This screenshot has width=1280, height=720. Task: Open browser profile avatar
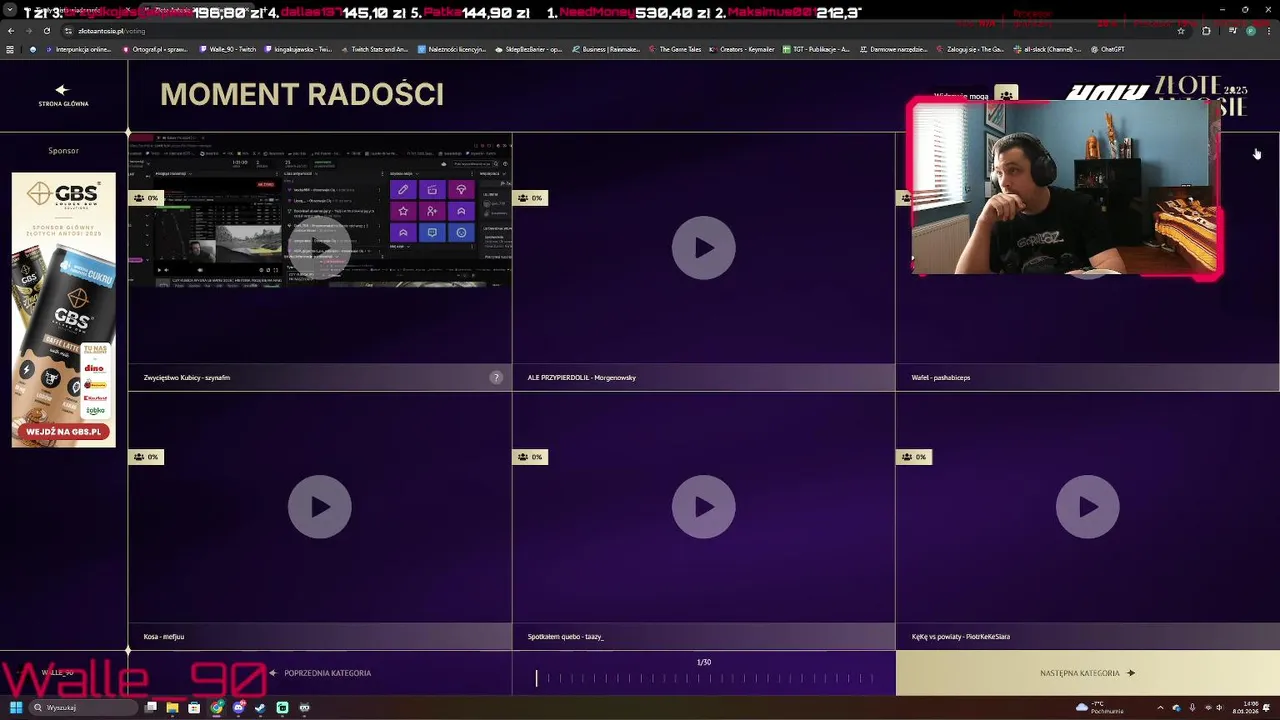point(1250,31)
